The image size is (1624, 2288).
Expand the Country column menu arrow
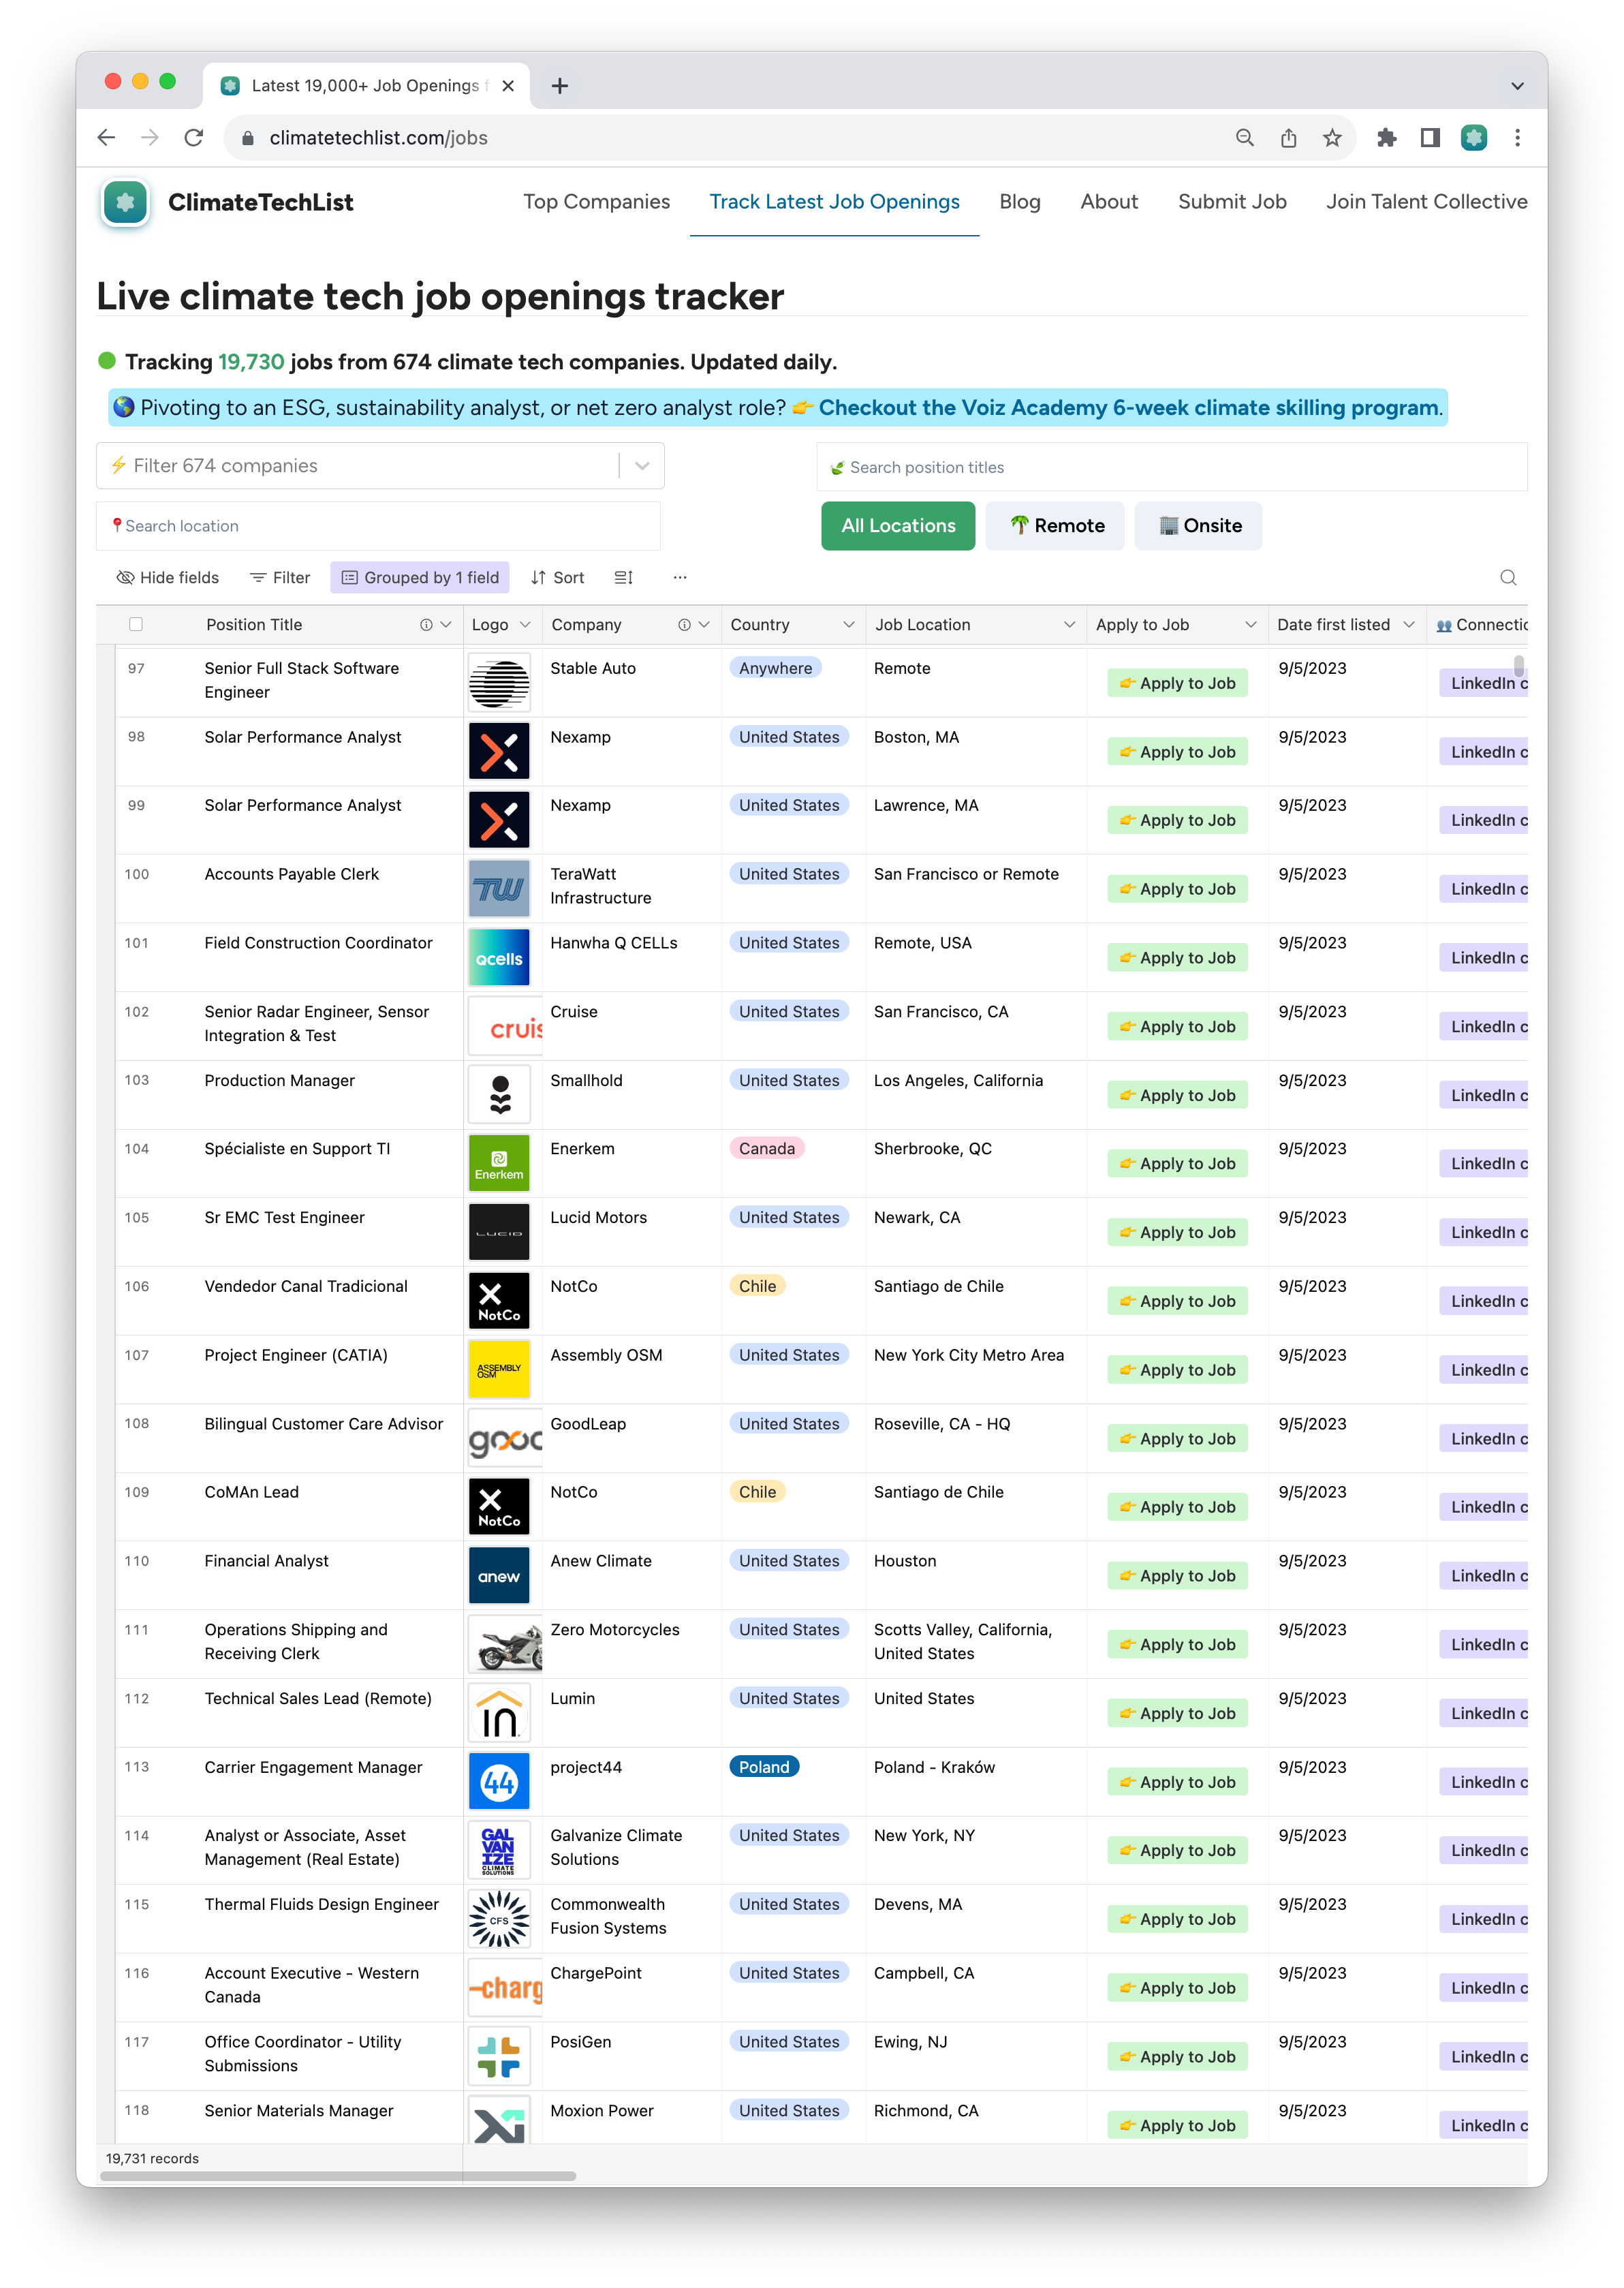849,624
